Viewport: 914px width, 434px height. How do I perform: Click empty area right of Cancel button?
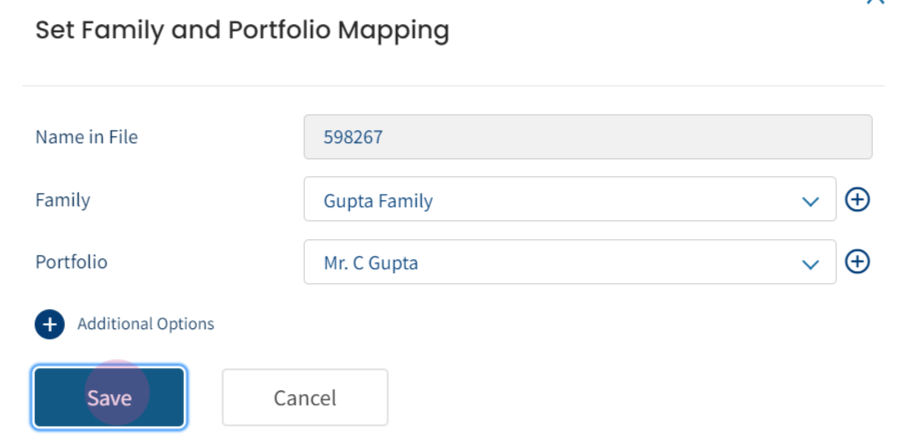pos(641,397)
